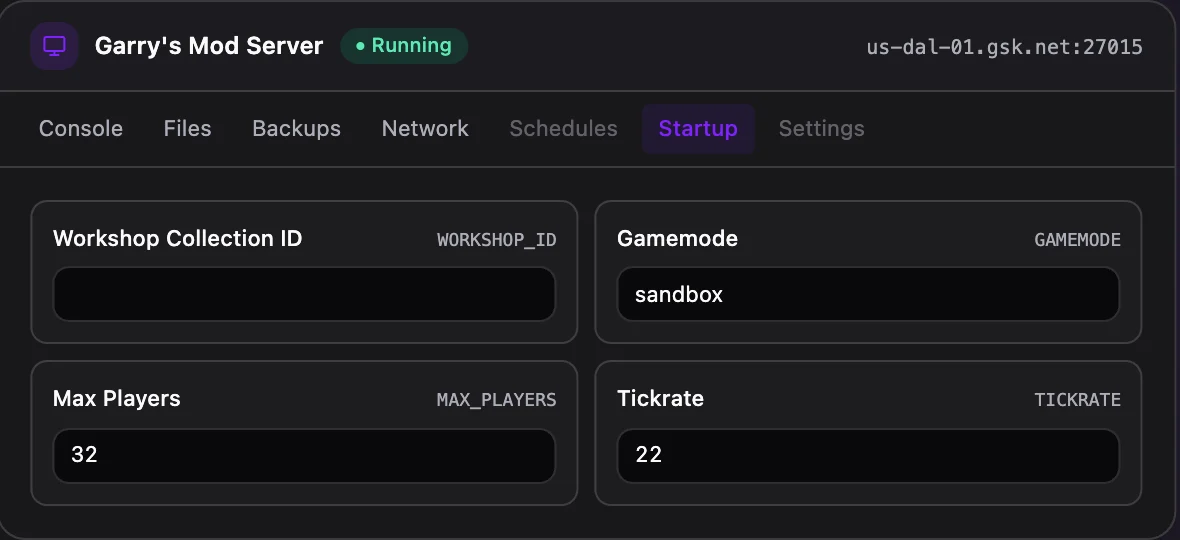Click the Tickrate heading

coord(661,399)
